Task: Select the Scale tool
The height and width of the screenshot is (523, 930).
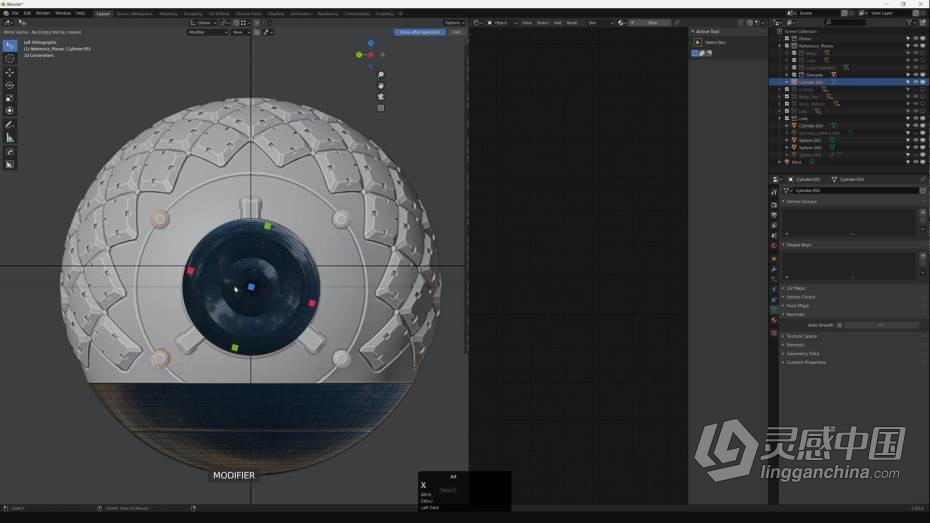Action: tap(10, 98)
